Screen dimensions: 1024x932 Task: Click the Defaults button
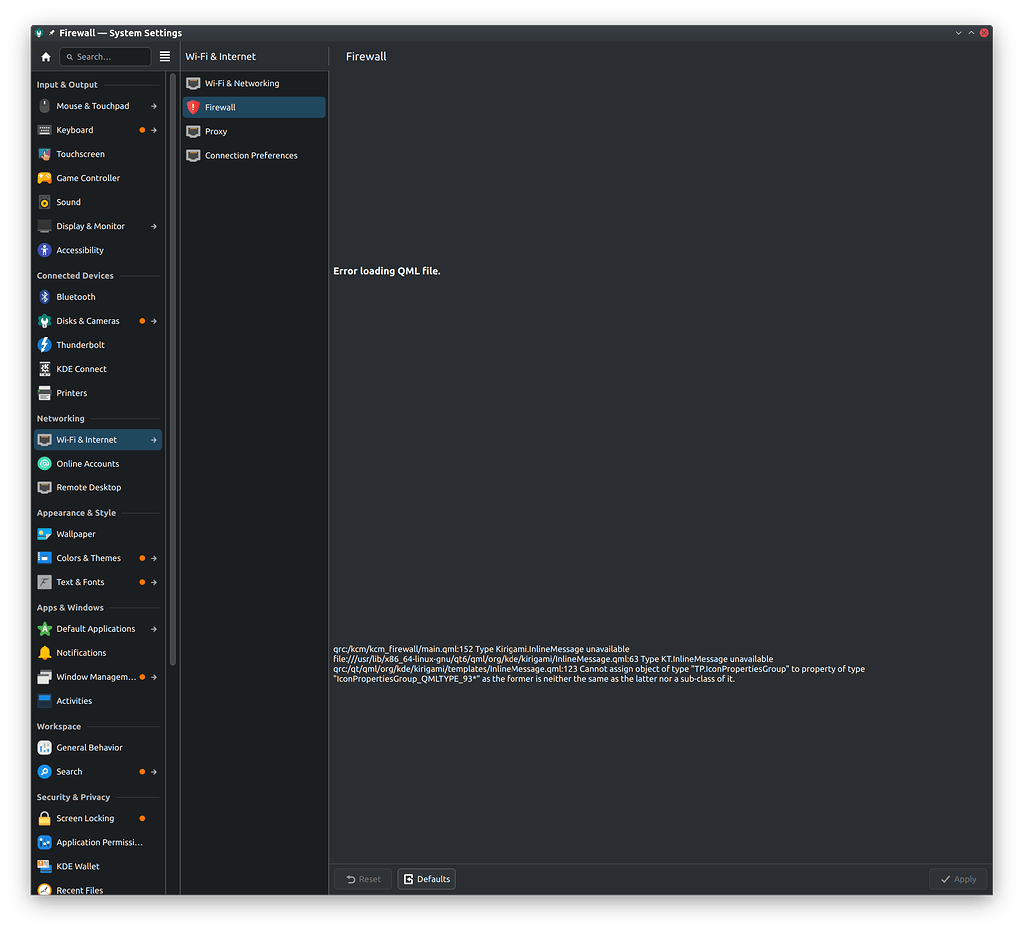426,879
